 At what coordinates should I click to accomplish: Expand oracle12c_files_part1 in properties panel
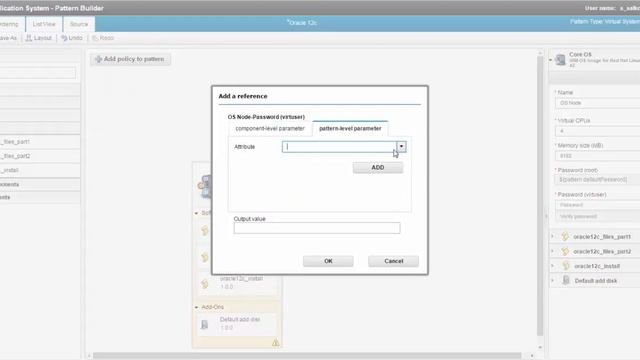[553, 236]
